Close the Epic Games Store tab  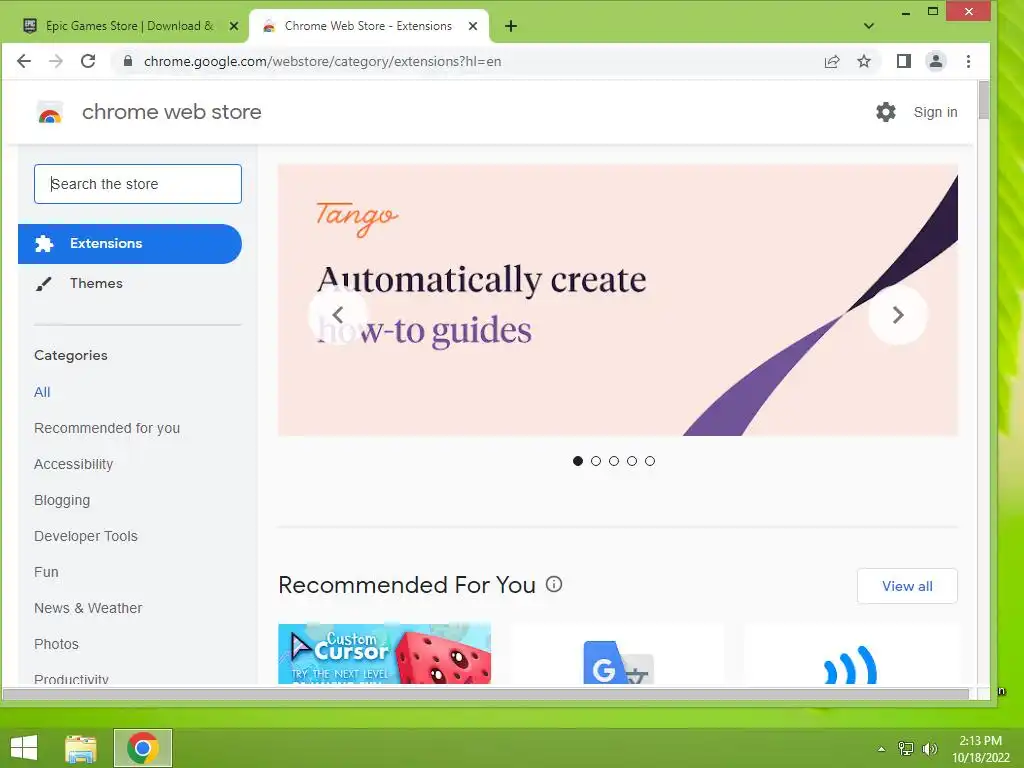[x=234, y=26]
